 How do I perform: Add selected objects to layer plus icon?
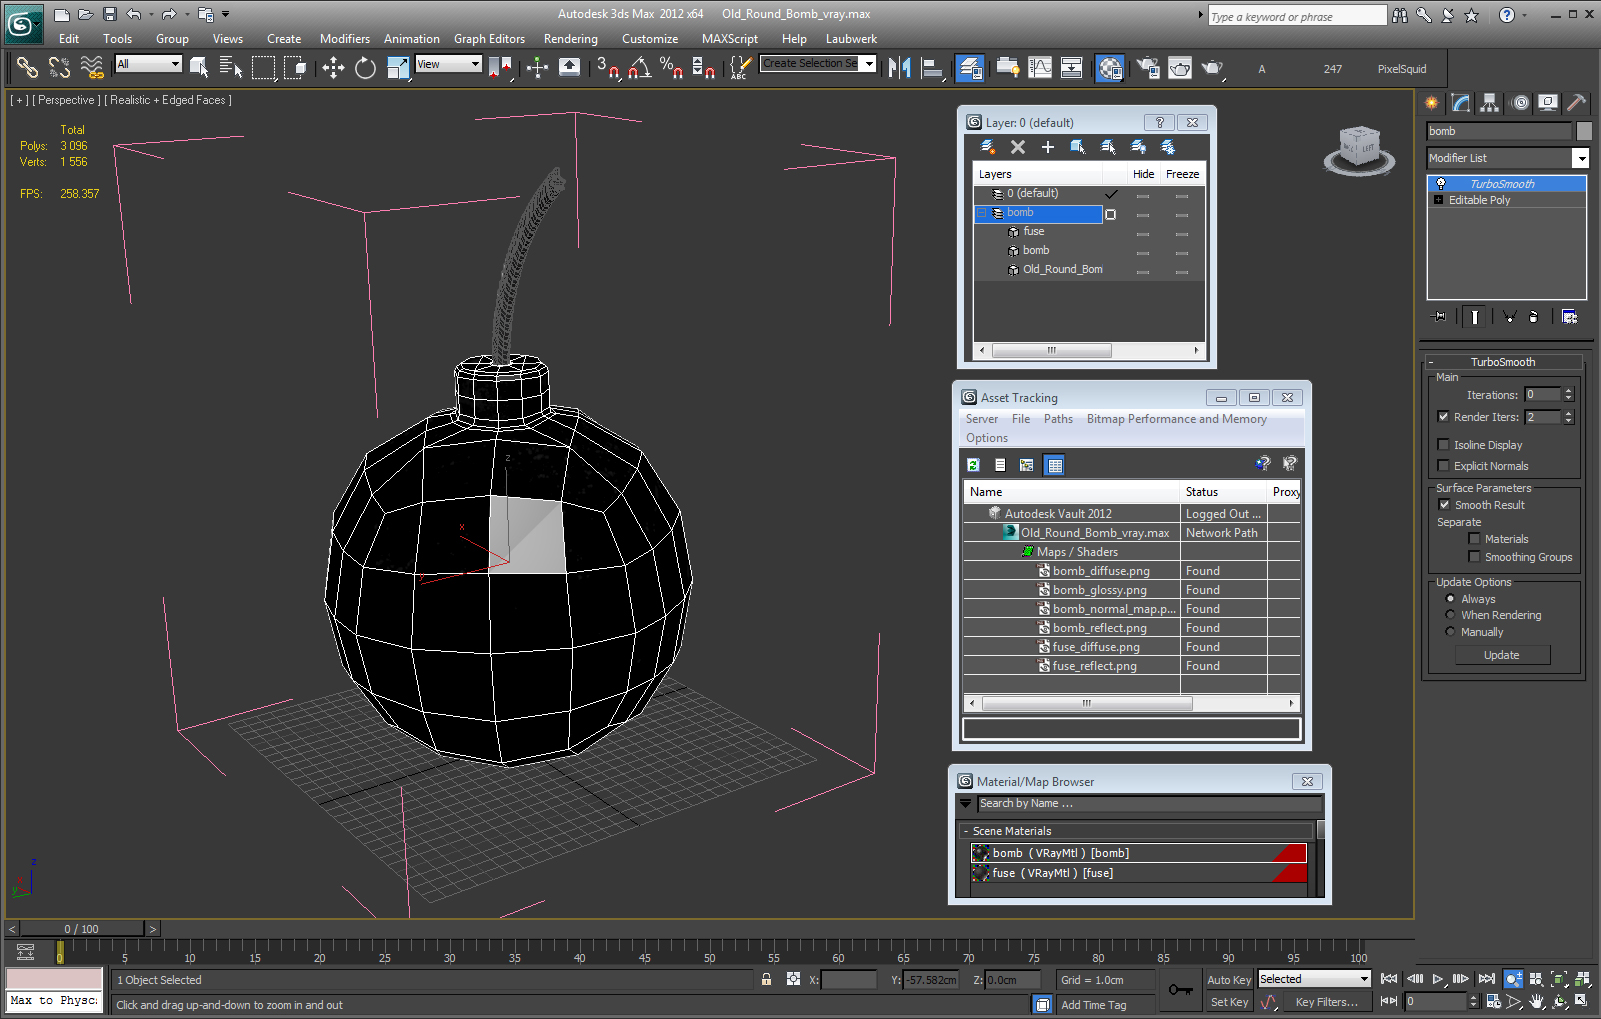pyautogui.click(x=1048, y=147)
